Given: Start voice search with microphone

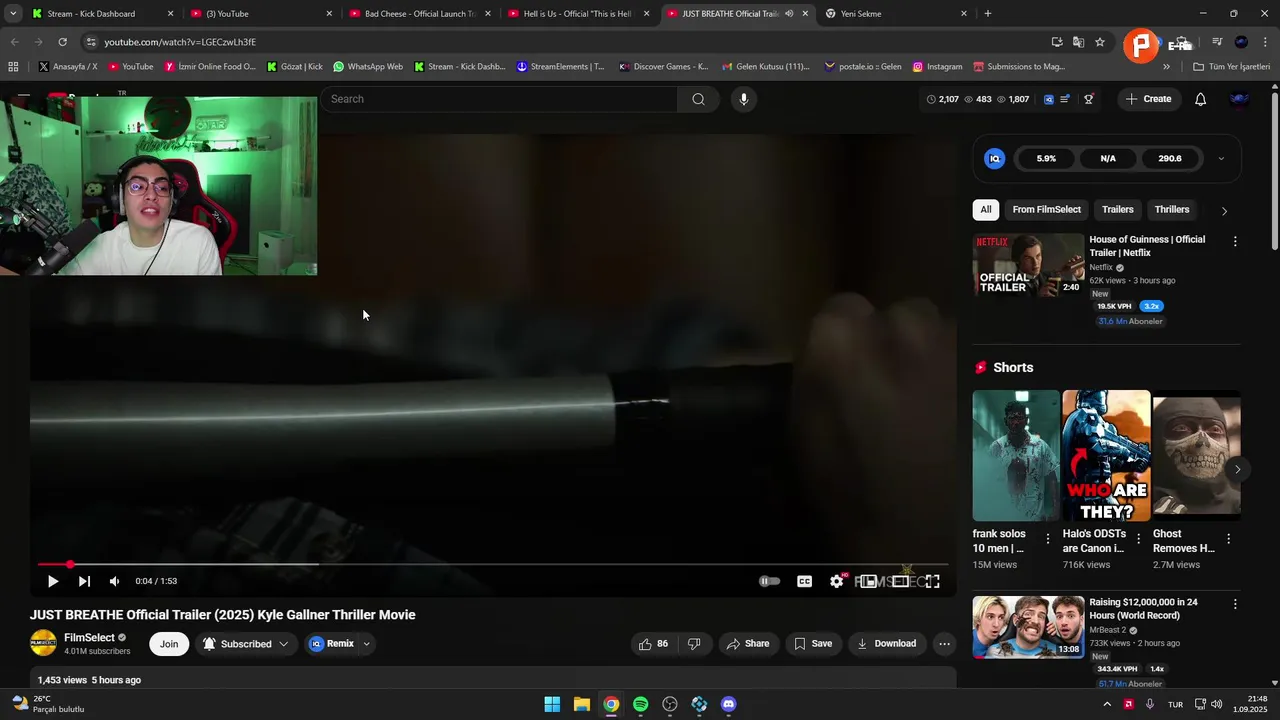Looking at the screenshot, I should pos(743,99).
